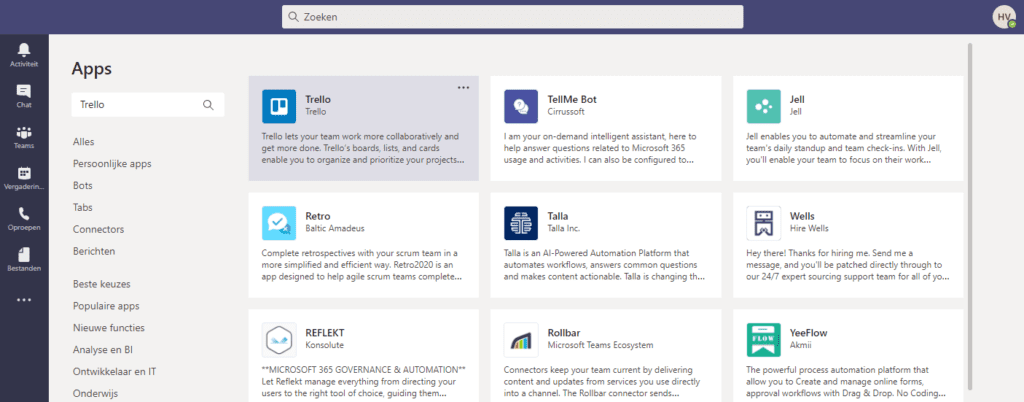1024x402 pixels.
Task: Click the Trello card title
Action: click(x=318, y=100)
